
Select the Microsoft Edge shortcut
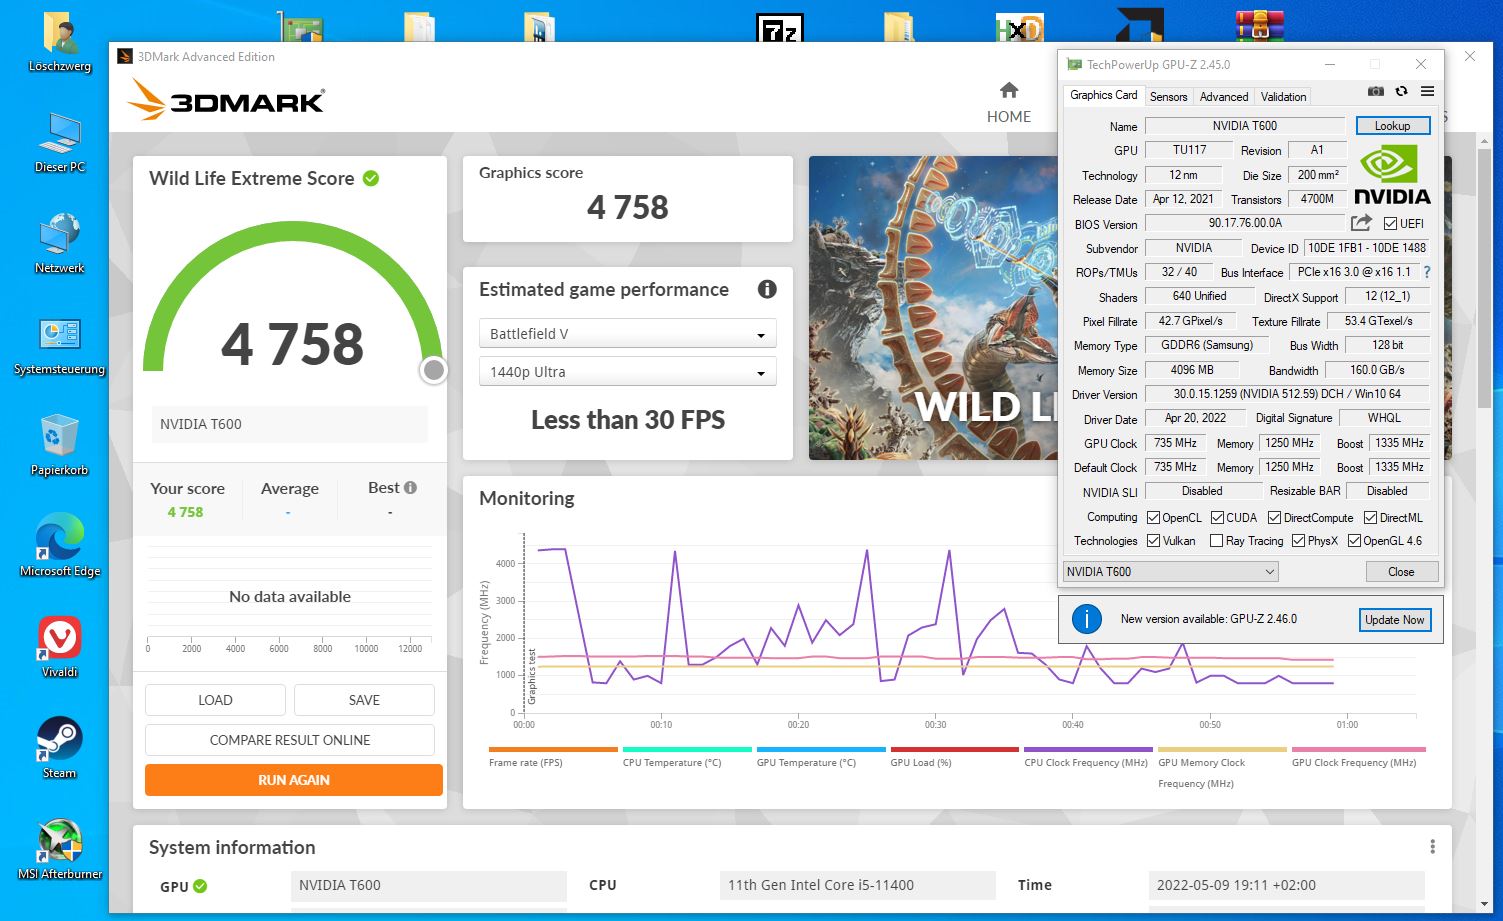60,546
